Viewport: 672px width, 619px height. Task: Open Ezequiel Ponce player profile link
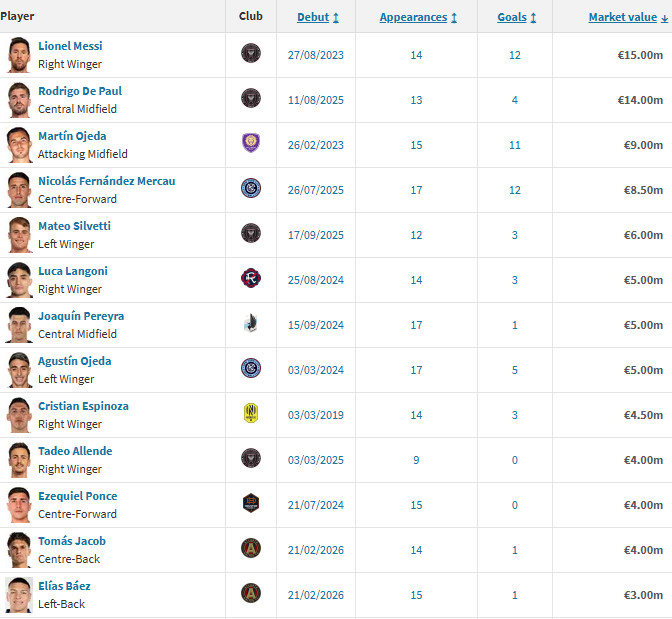pos(78,496)
